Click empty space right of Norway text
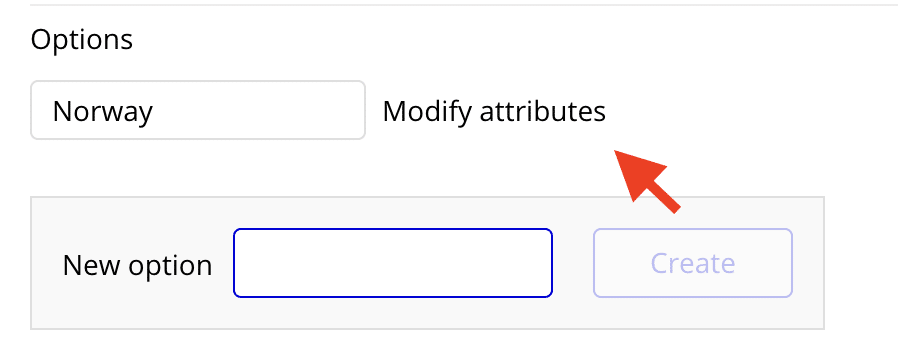 258,111
